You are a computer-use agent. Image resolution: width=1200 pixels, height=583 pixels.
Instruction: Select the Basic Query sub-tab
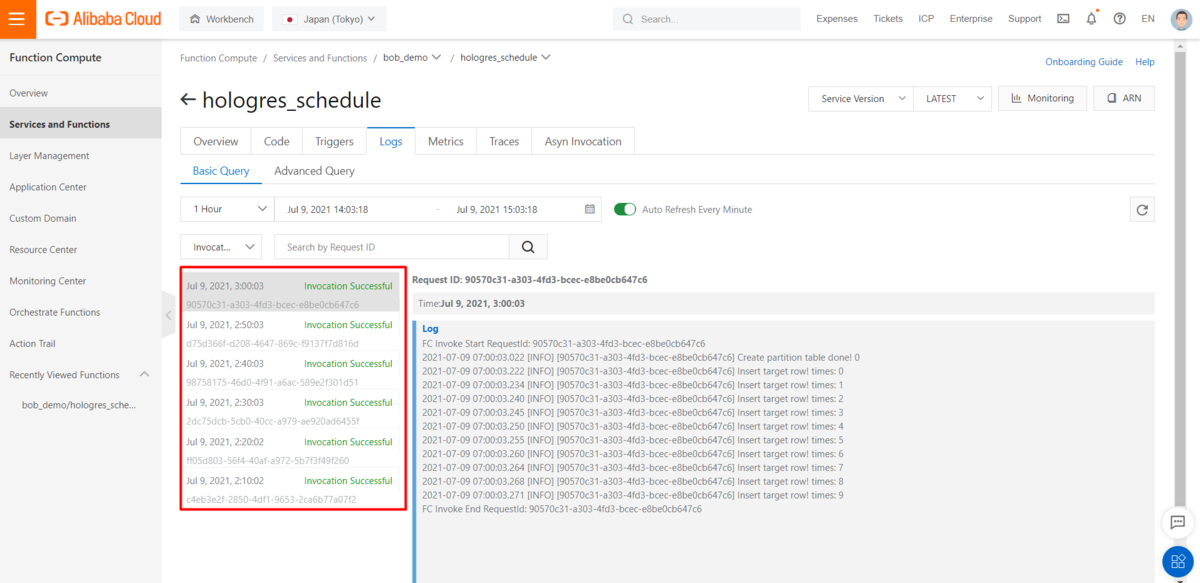(221, 171)
